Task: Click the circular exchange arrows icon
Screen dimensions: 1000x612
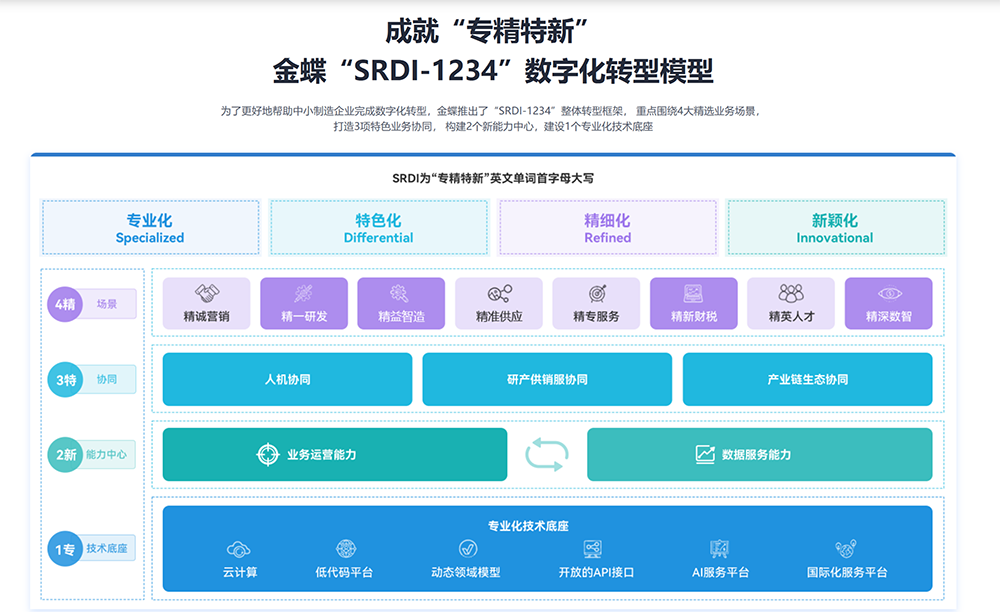Action: tap(547, 455)
